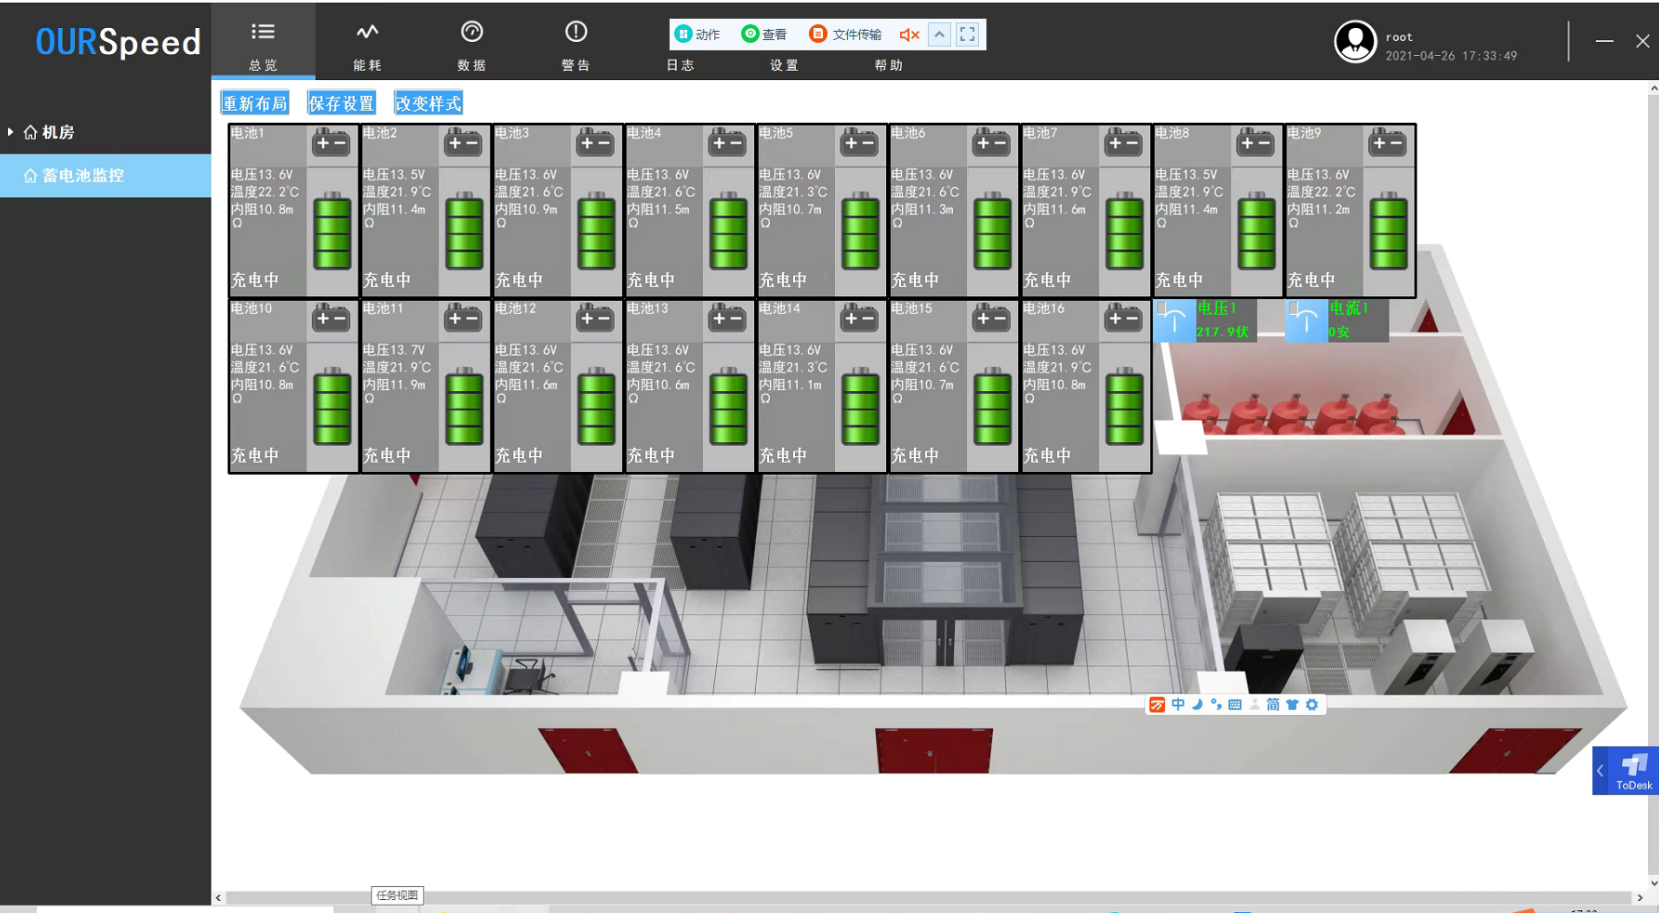Toggle the muted speaker sound icon
Viewport: 1659px width, 913px height.
(x=908, y=35)
